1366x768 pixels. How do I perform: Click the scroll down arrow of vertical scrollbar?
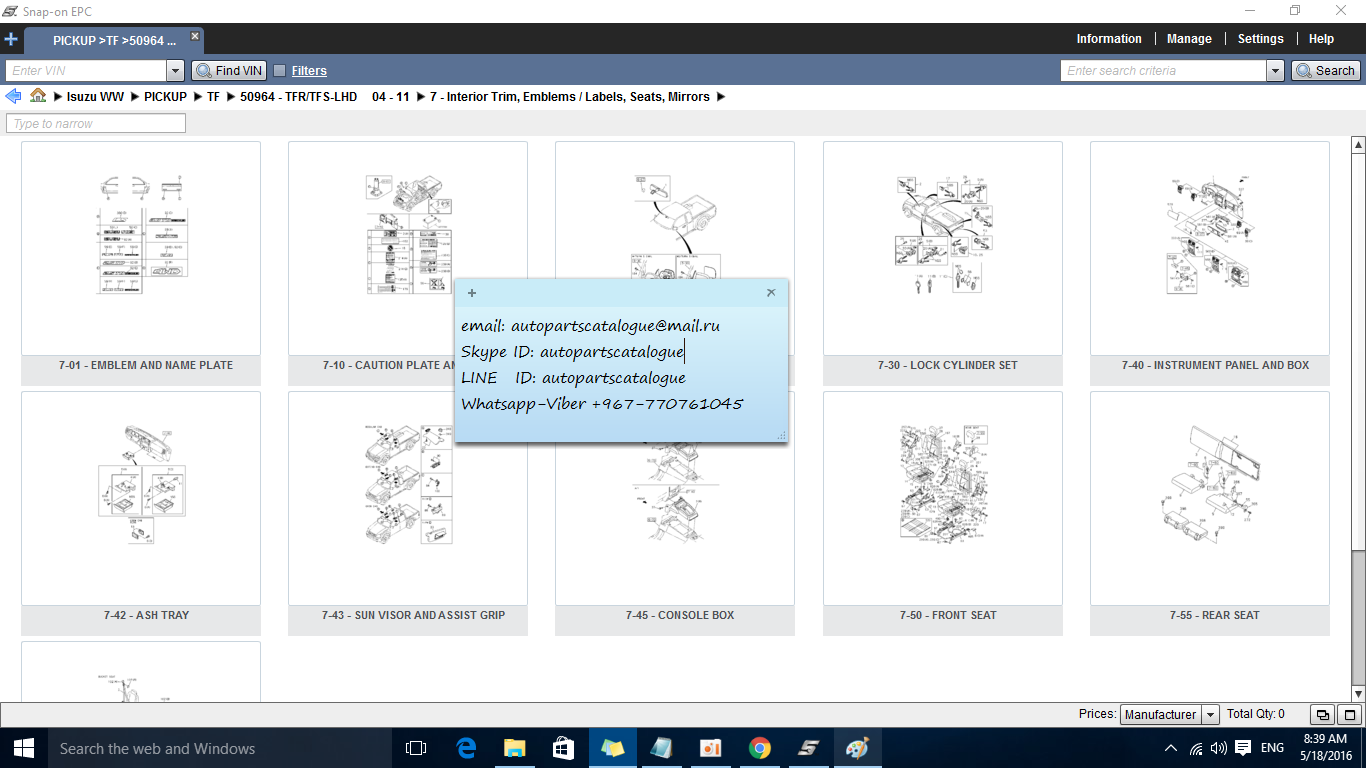tap(1358, 693)
